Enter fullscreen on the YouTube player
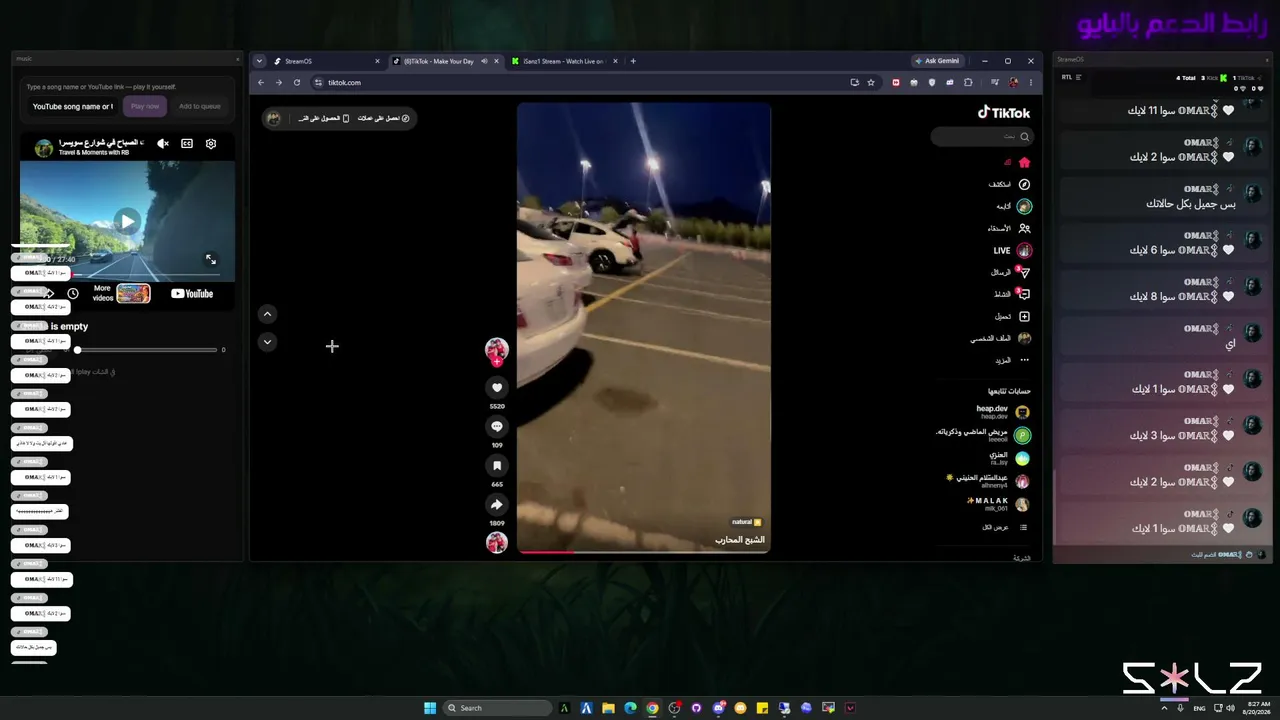 [211, 259]
